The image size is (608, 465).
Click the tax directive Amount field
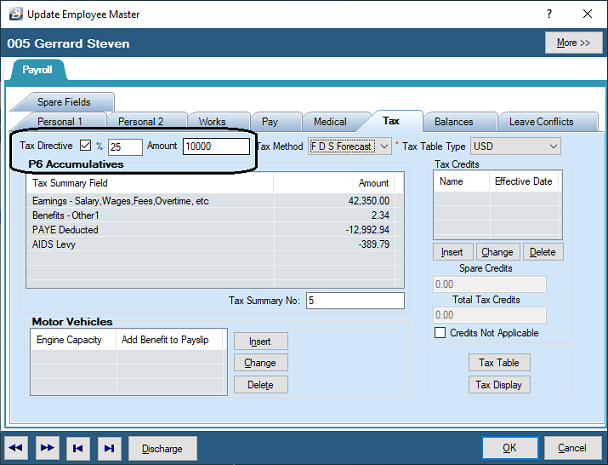(x=216, y=146)
